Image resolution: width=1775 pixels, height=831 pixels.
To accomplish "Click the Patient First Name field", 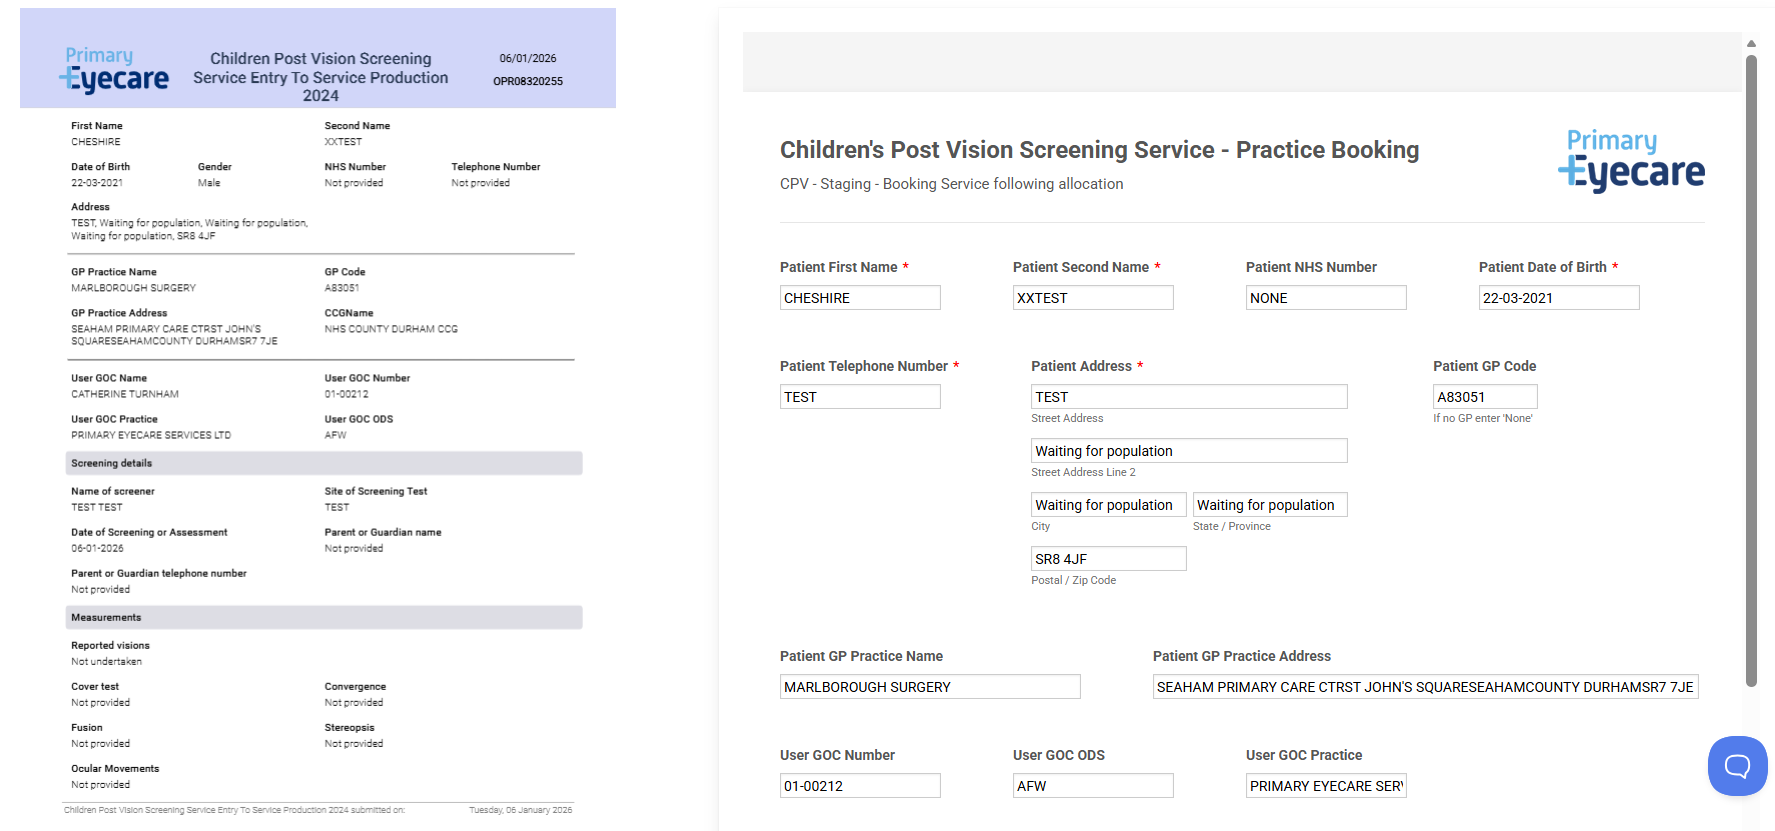I will coord(859,298).
